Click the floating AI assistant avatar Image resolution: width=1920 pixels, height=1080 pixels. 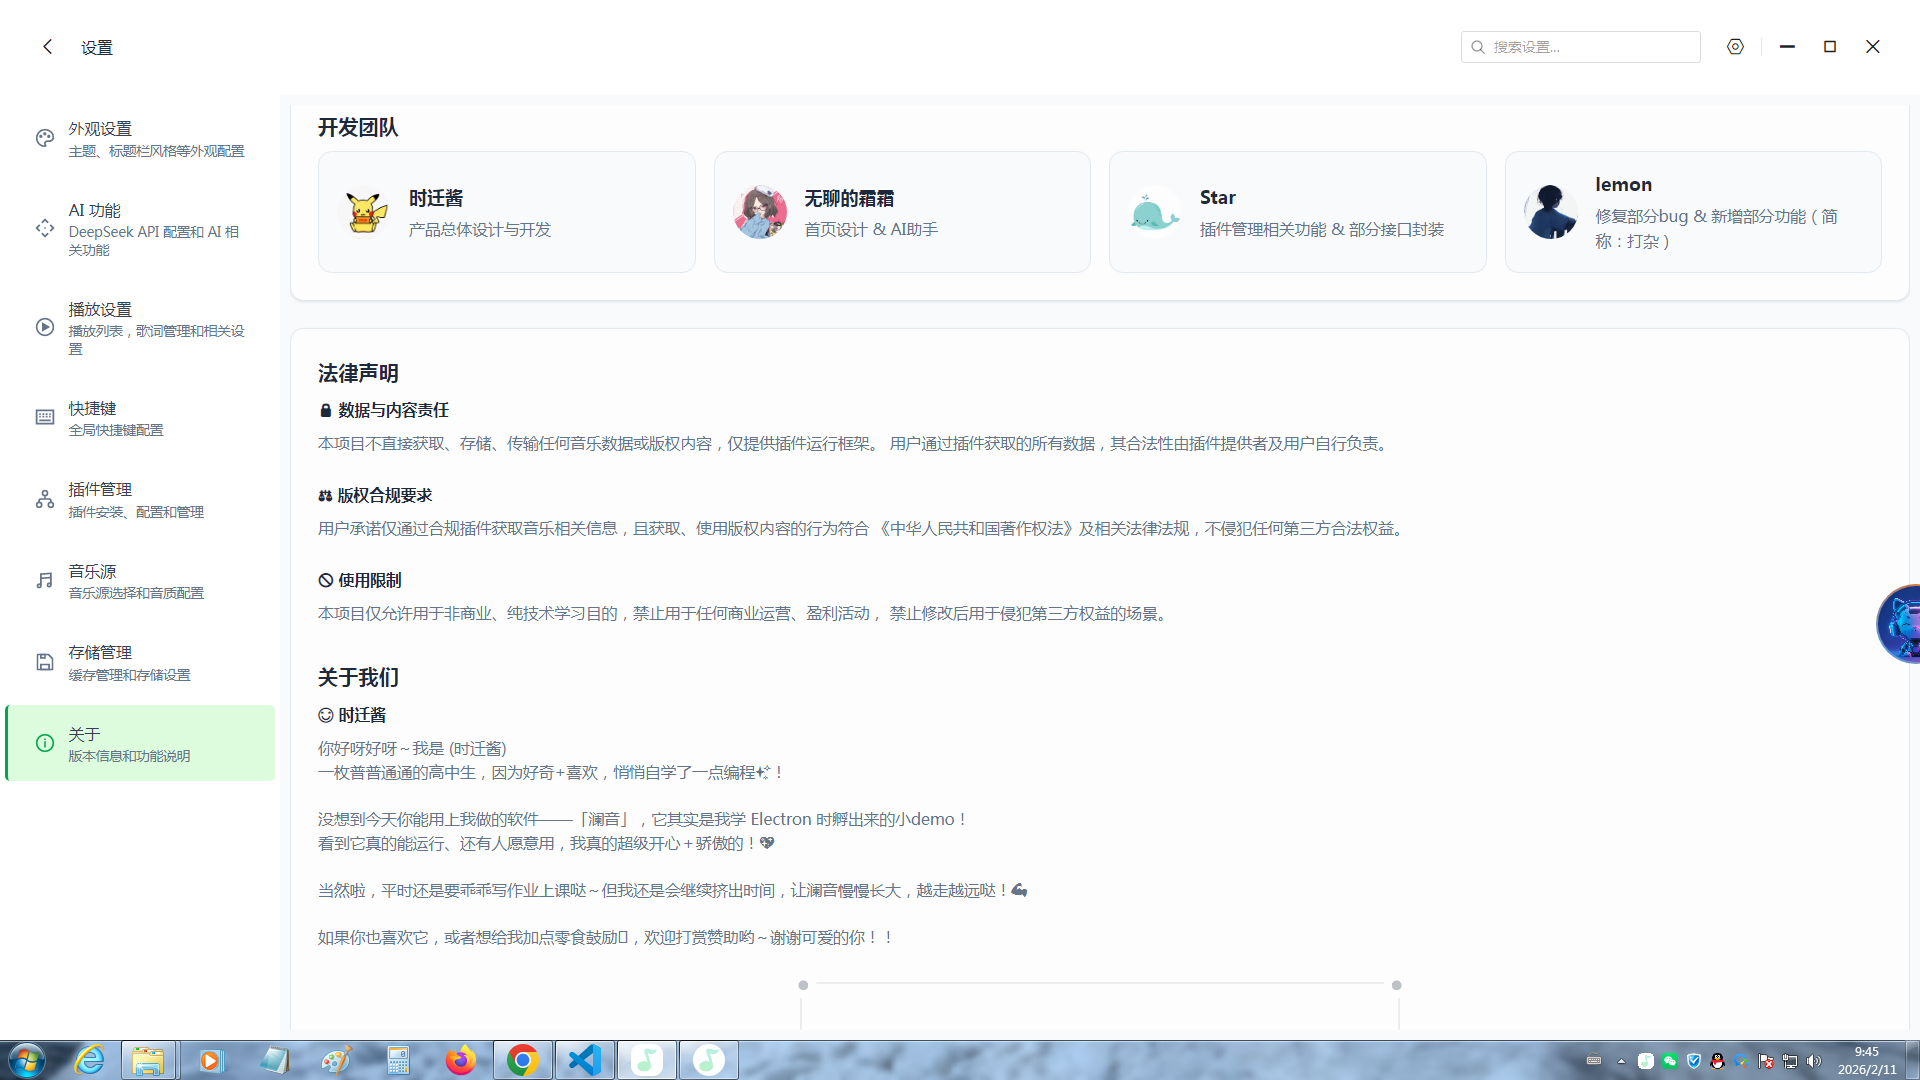point(1900,624)
